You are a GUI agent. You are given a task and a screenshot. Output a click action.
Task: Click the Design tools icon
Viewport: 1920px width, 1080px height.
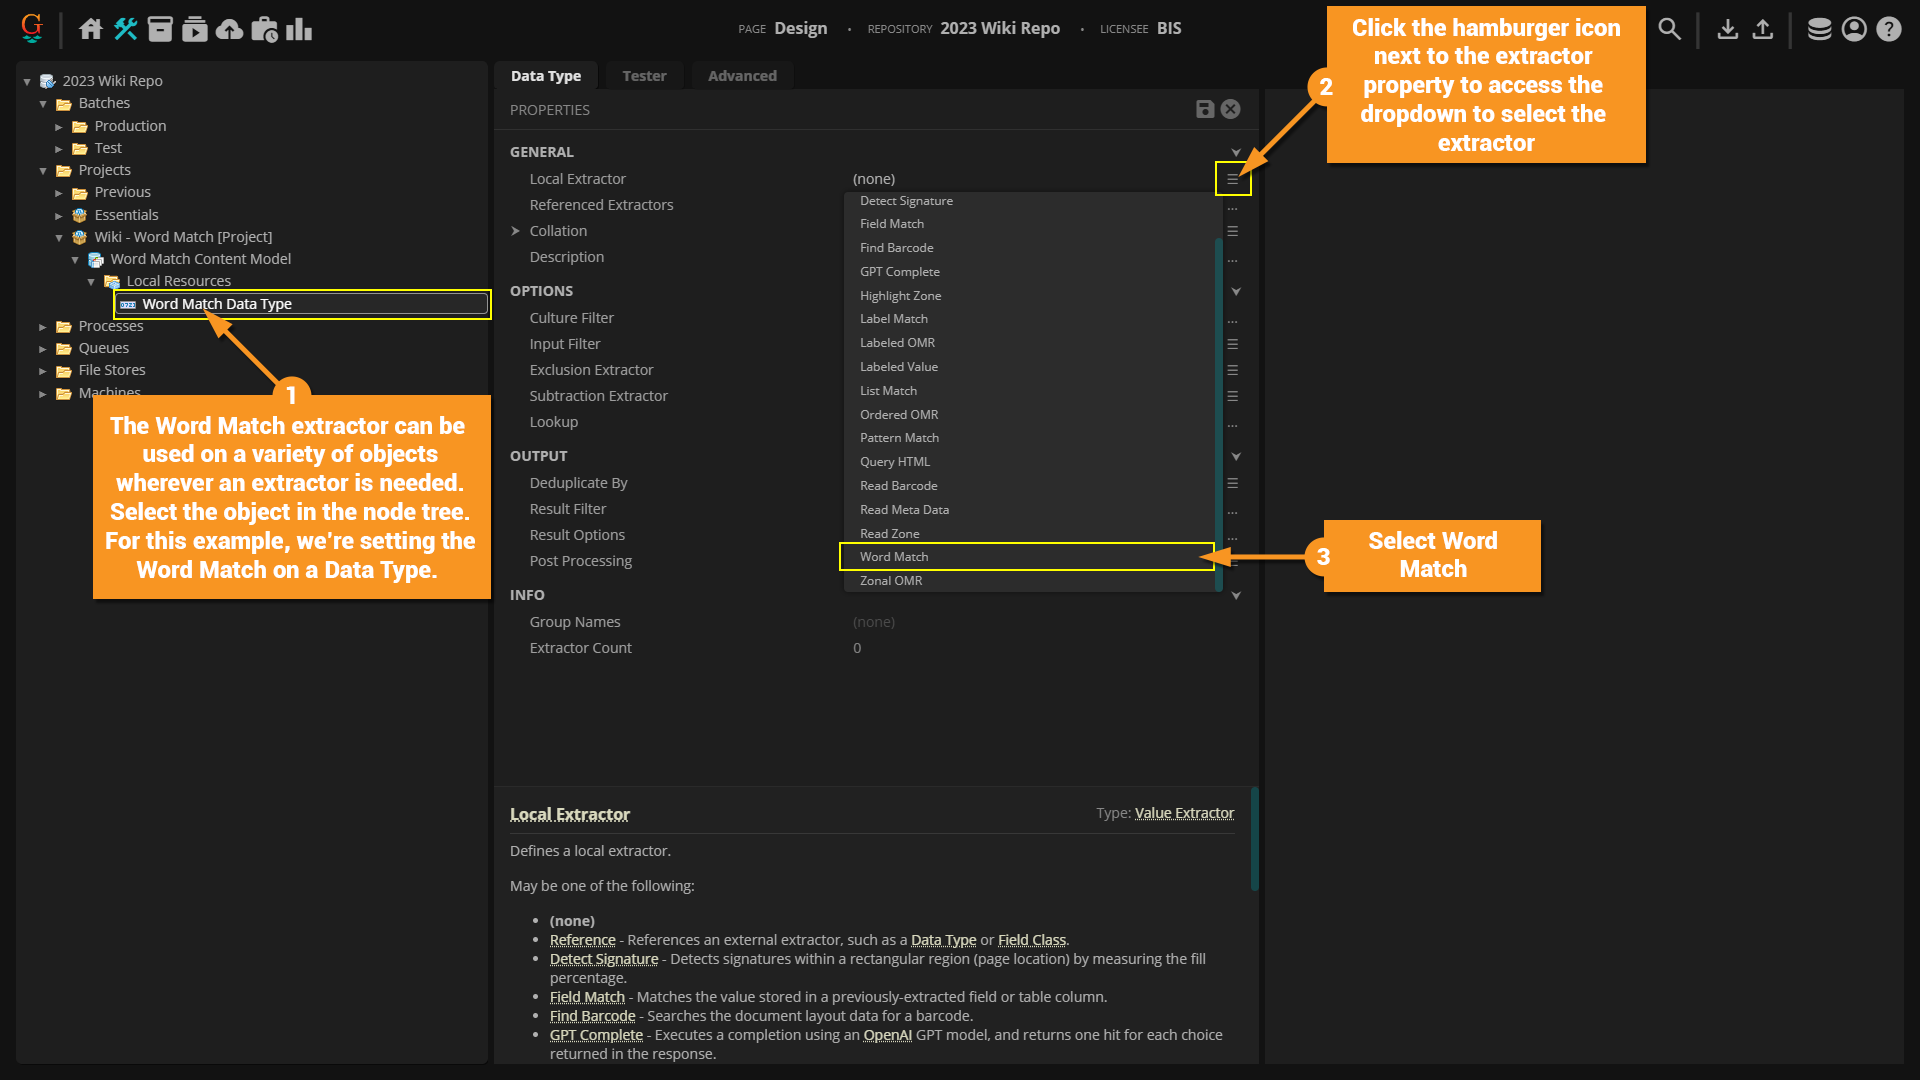tap(126, 29)
